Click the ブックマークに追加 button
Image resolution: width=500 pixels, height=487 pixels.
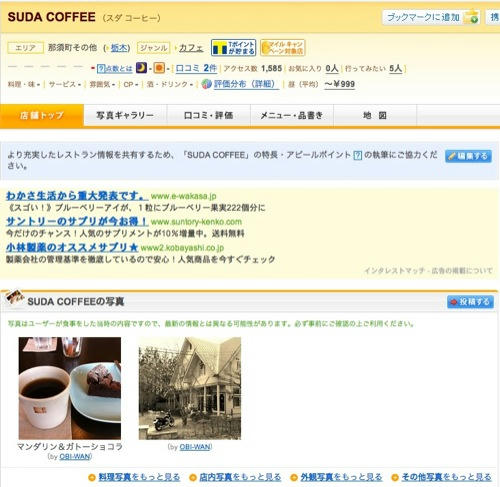pos(431,17)
